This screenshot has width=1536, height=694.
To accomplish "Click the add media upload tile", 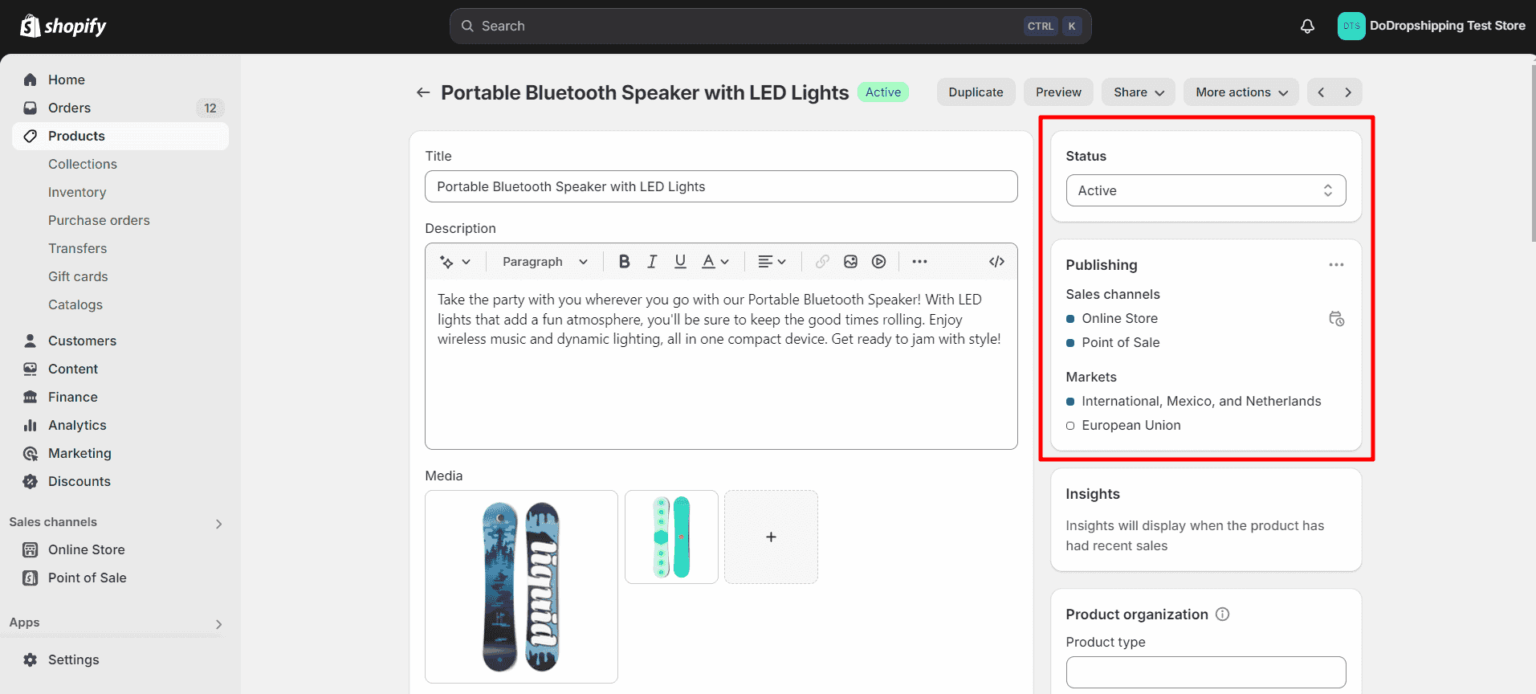I will point(770,537).
